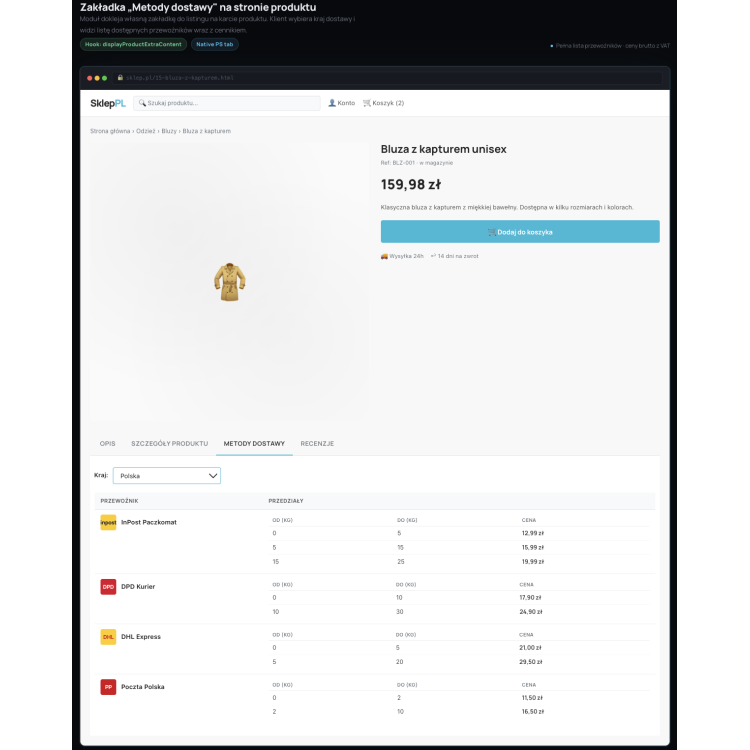Click the red browser window dot
750x750 pixels.
pos(89,78)
